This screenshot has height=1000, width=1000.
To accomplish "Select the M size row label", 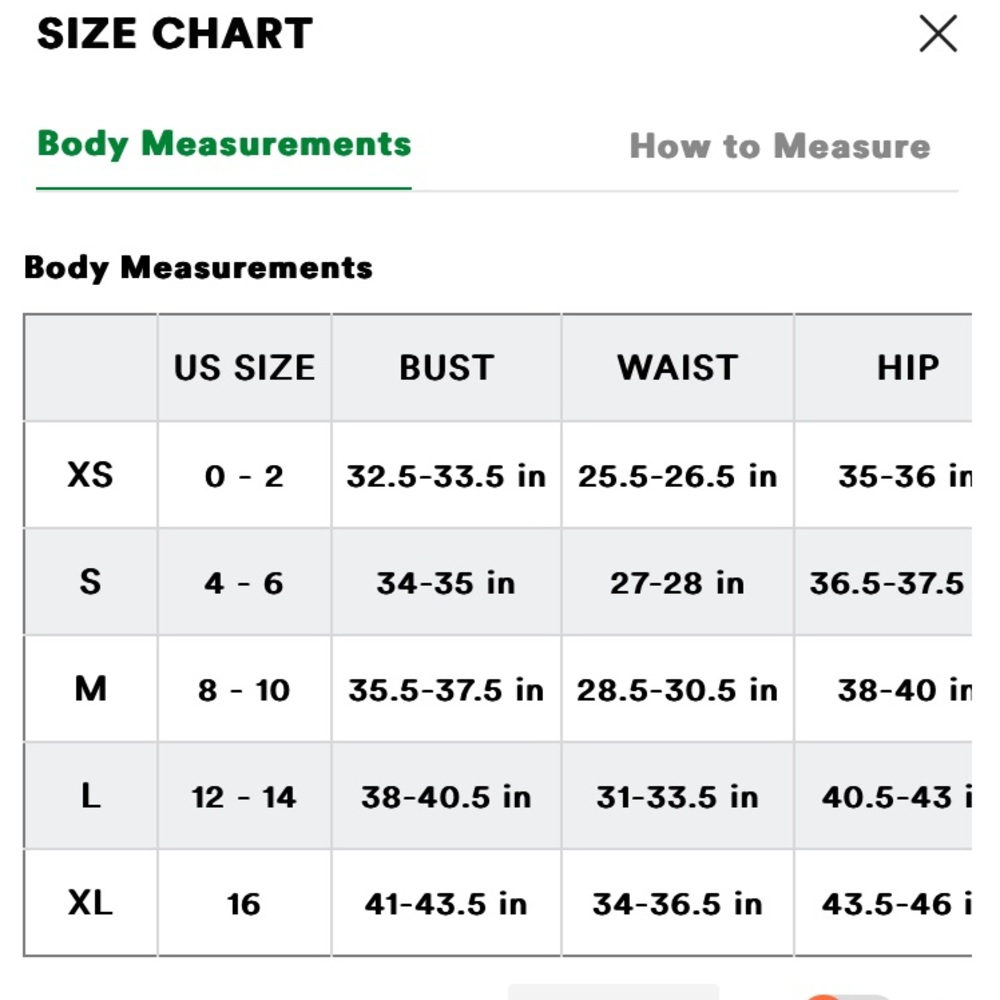I will click(x=91, y=689).
